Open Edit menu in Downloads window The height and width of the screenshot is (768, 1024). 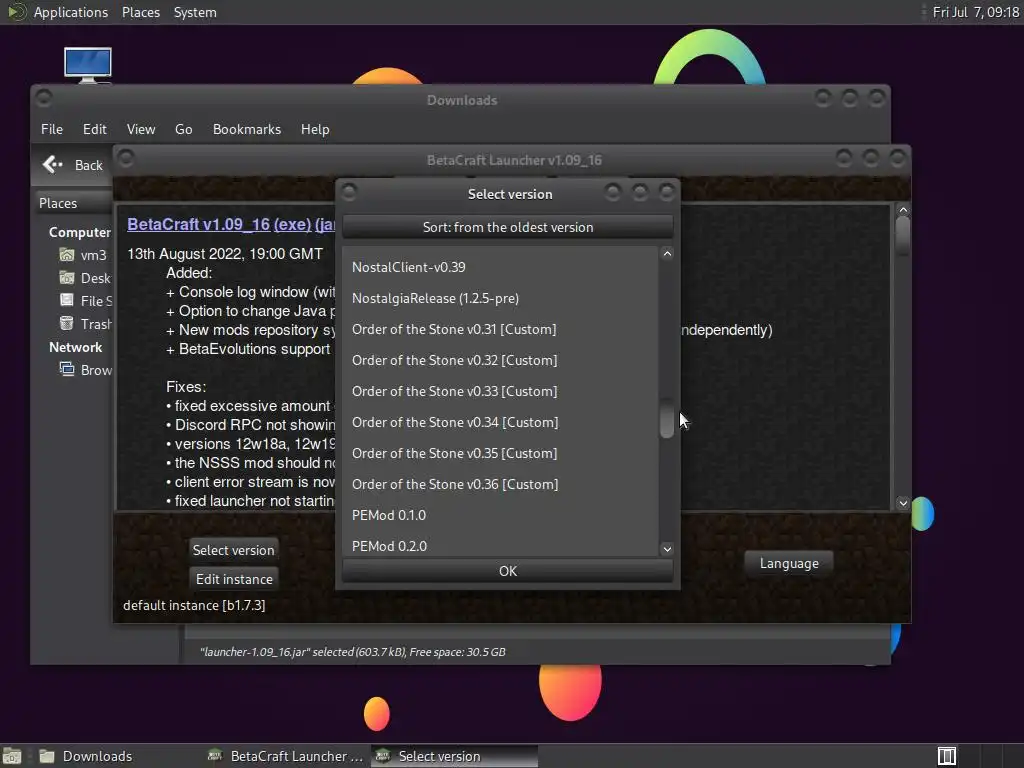[95, 129]
